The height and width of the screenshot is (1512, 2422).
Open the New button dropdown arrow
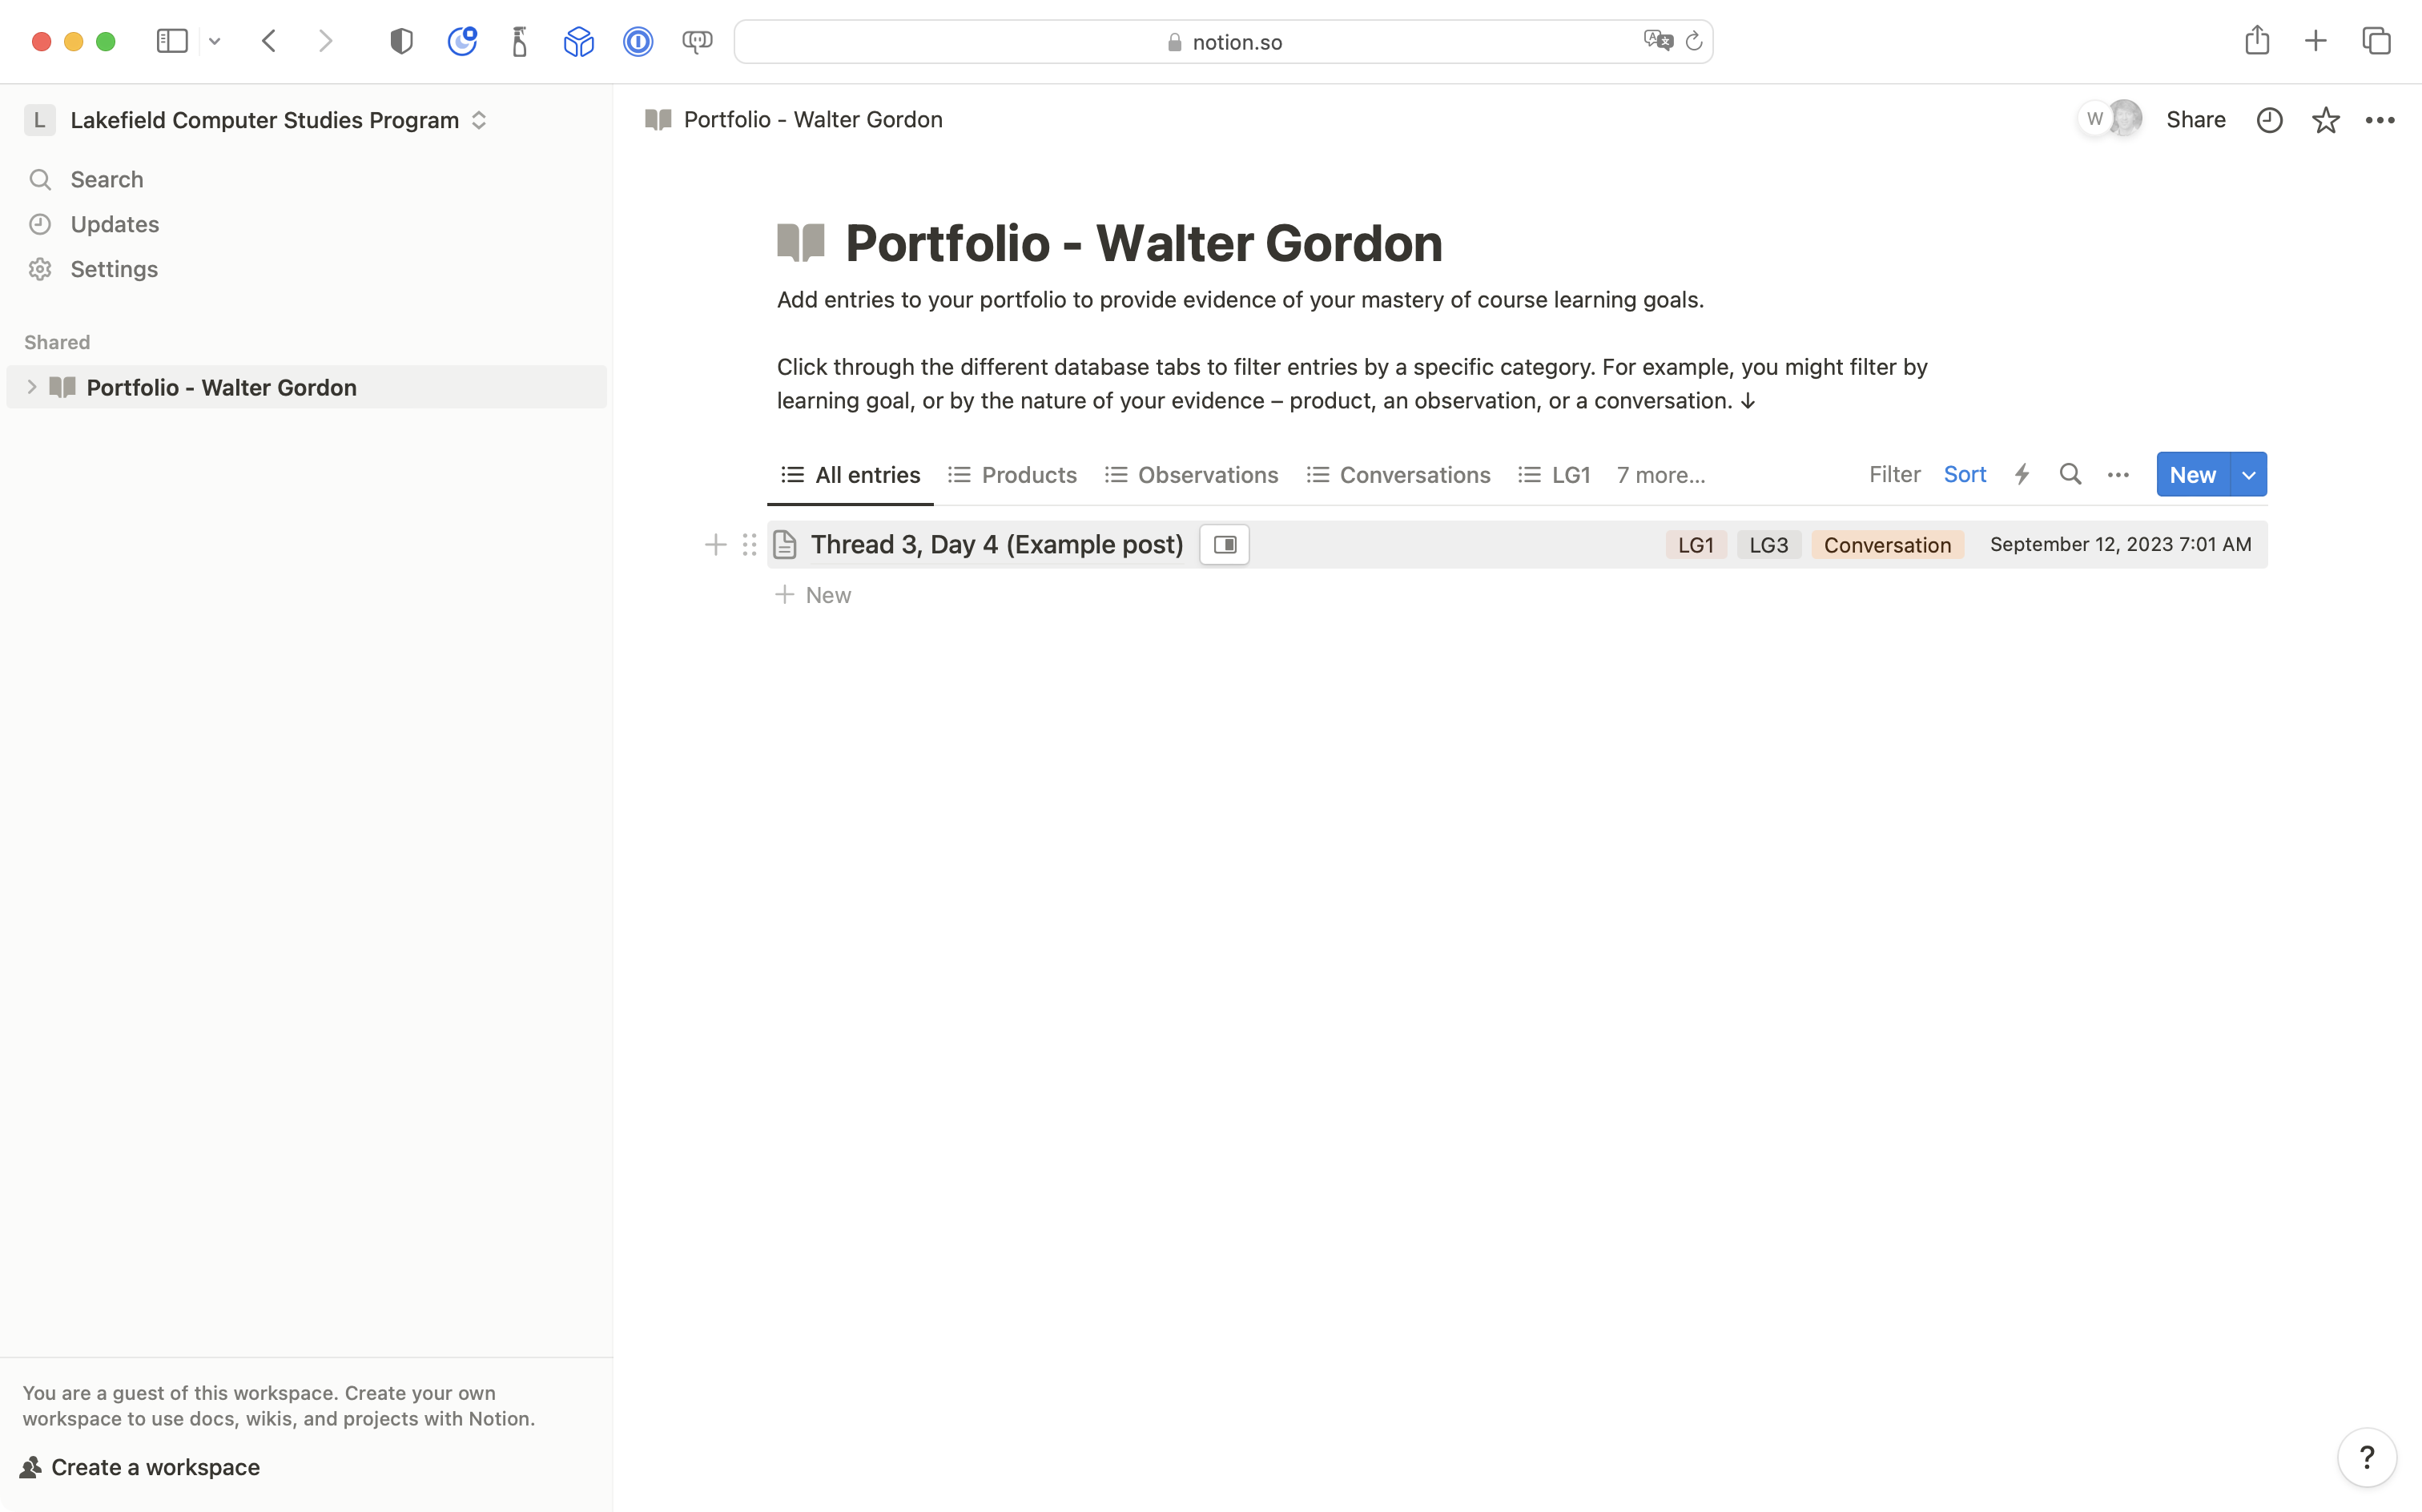pos(2248,474)
